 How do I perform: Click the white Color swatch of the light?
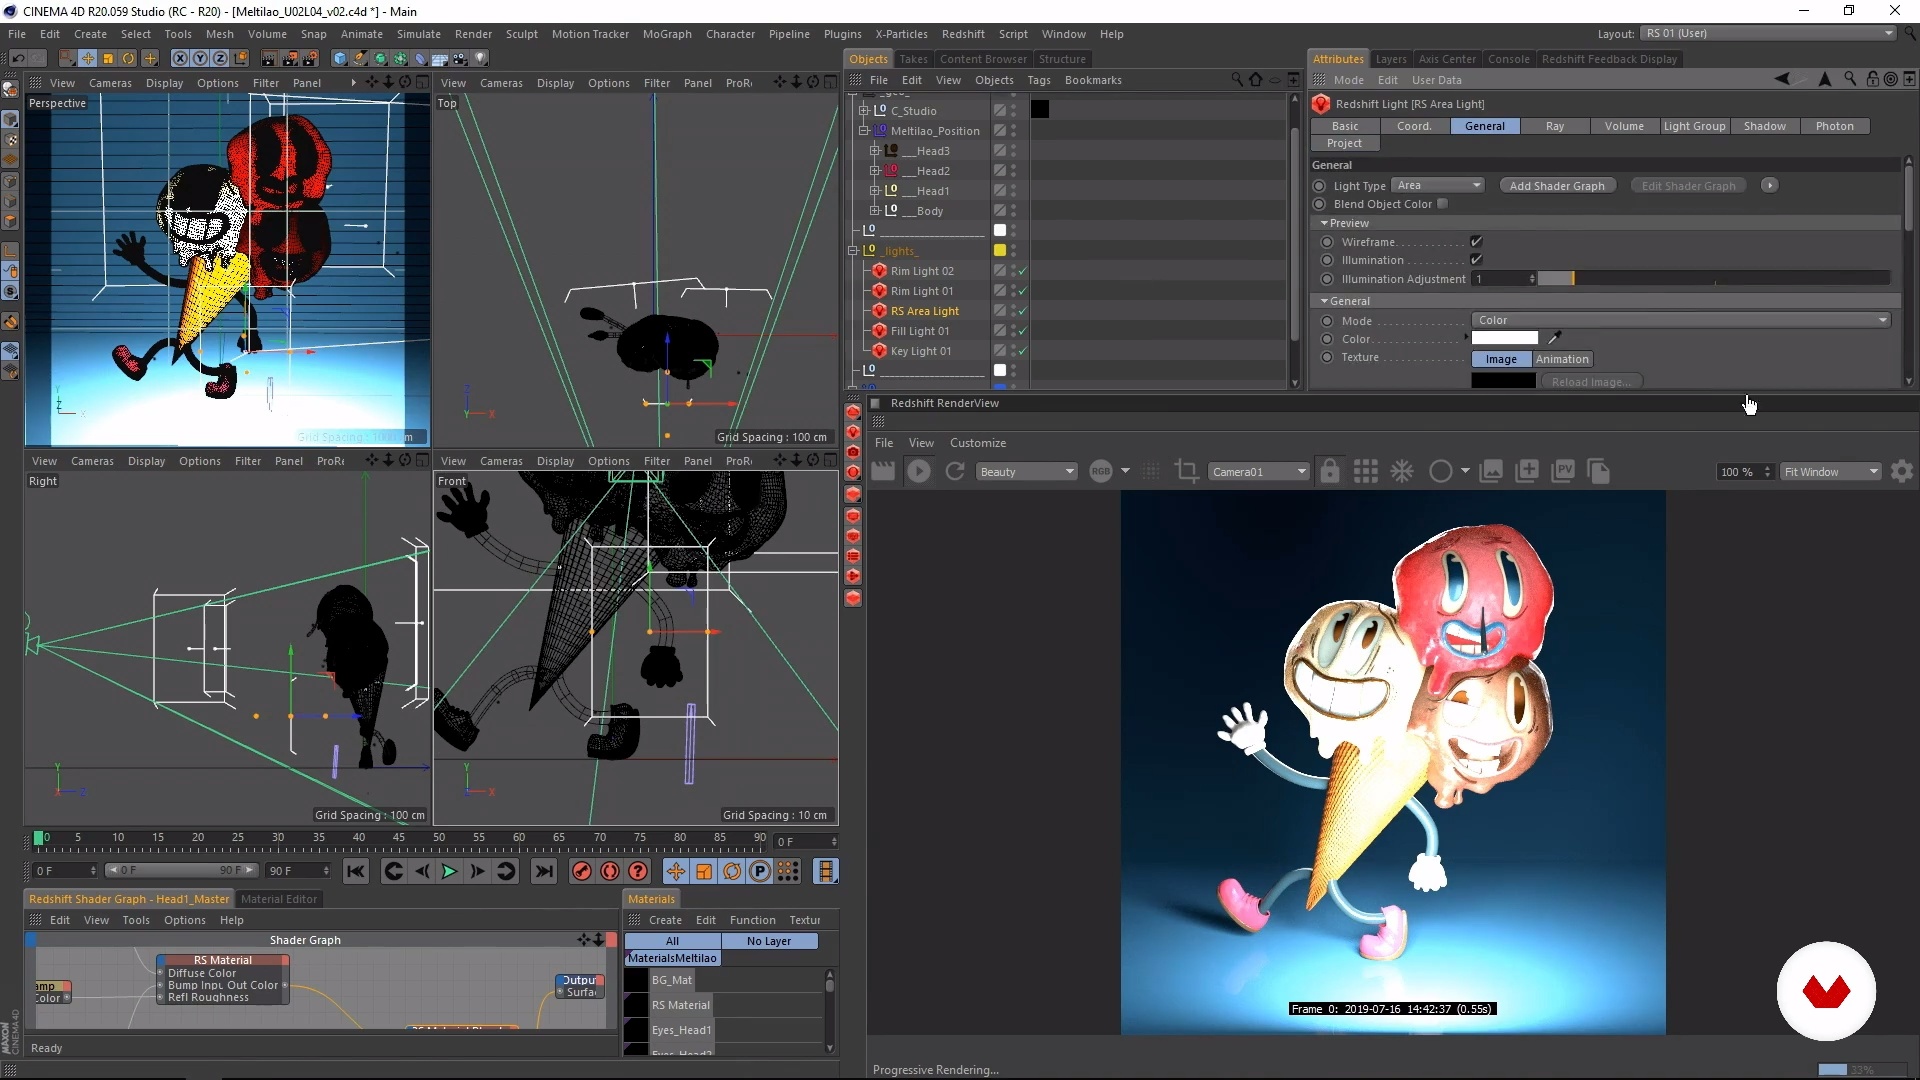1505,338
